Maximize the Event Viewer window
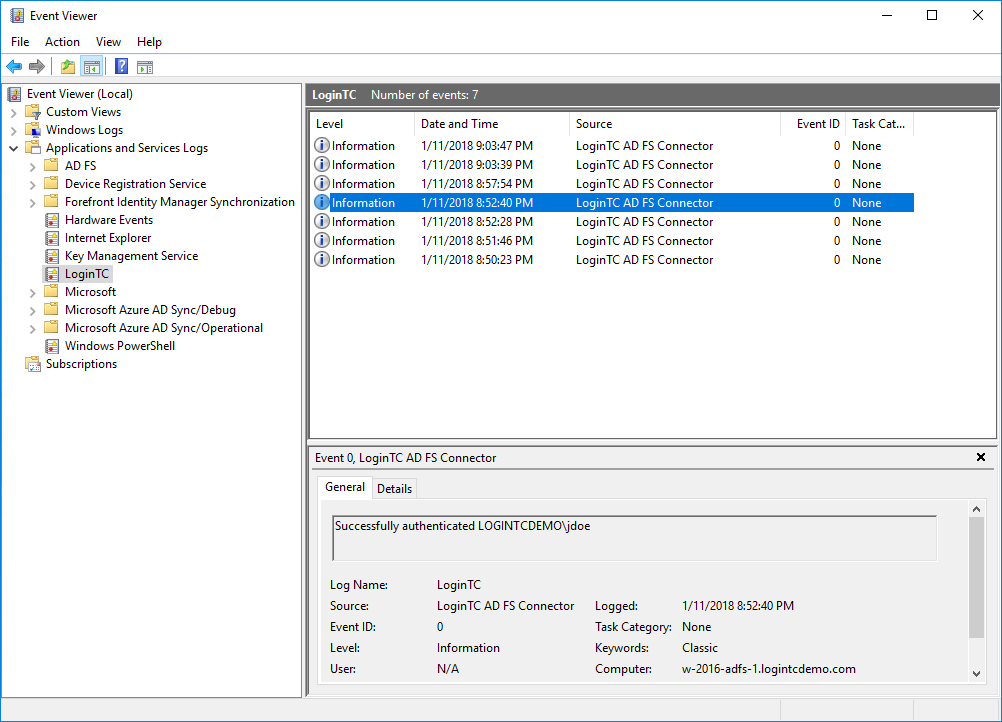 click(932, 15)
